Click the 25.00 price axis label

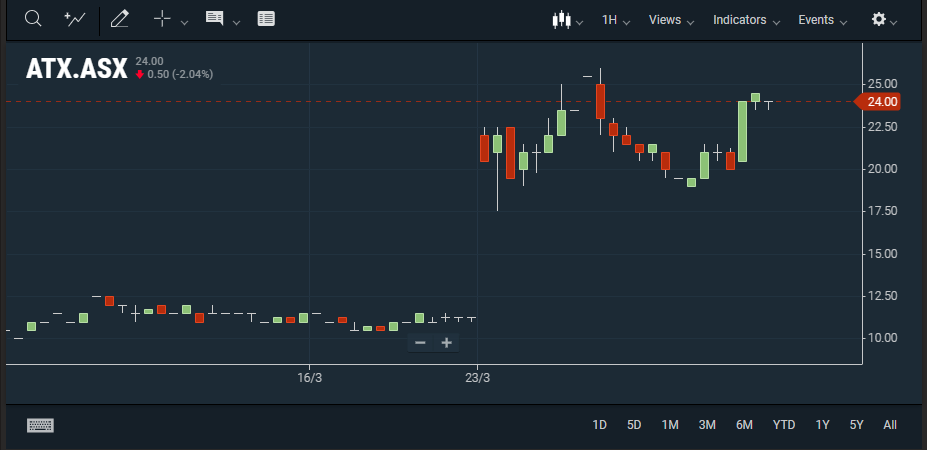click(882, 83)
